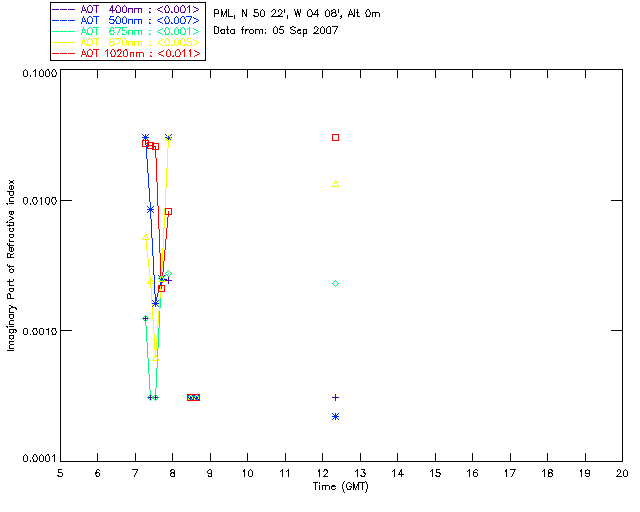Click the y-axis tick label 0.1000
This screenshot has height=512, width=640.
(x=40, y=73)
